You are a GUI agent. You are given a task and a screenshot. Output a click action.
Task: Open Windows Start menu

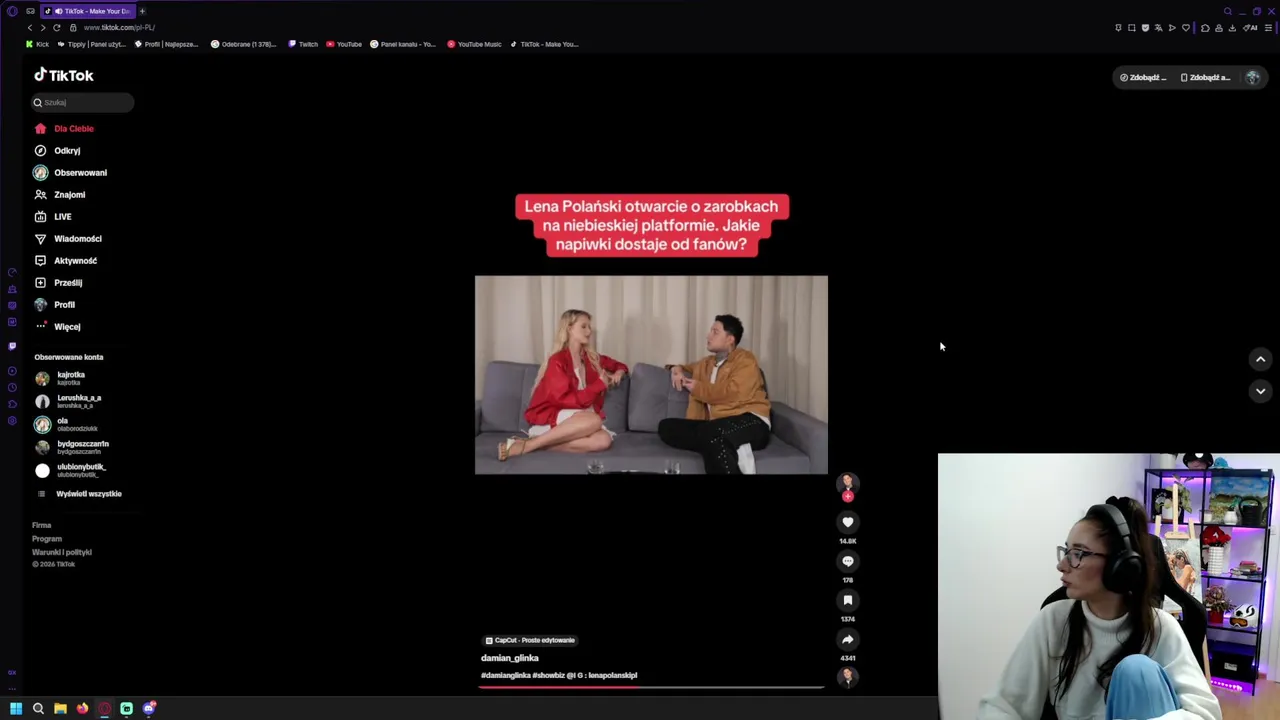tap(16, 708)
